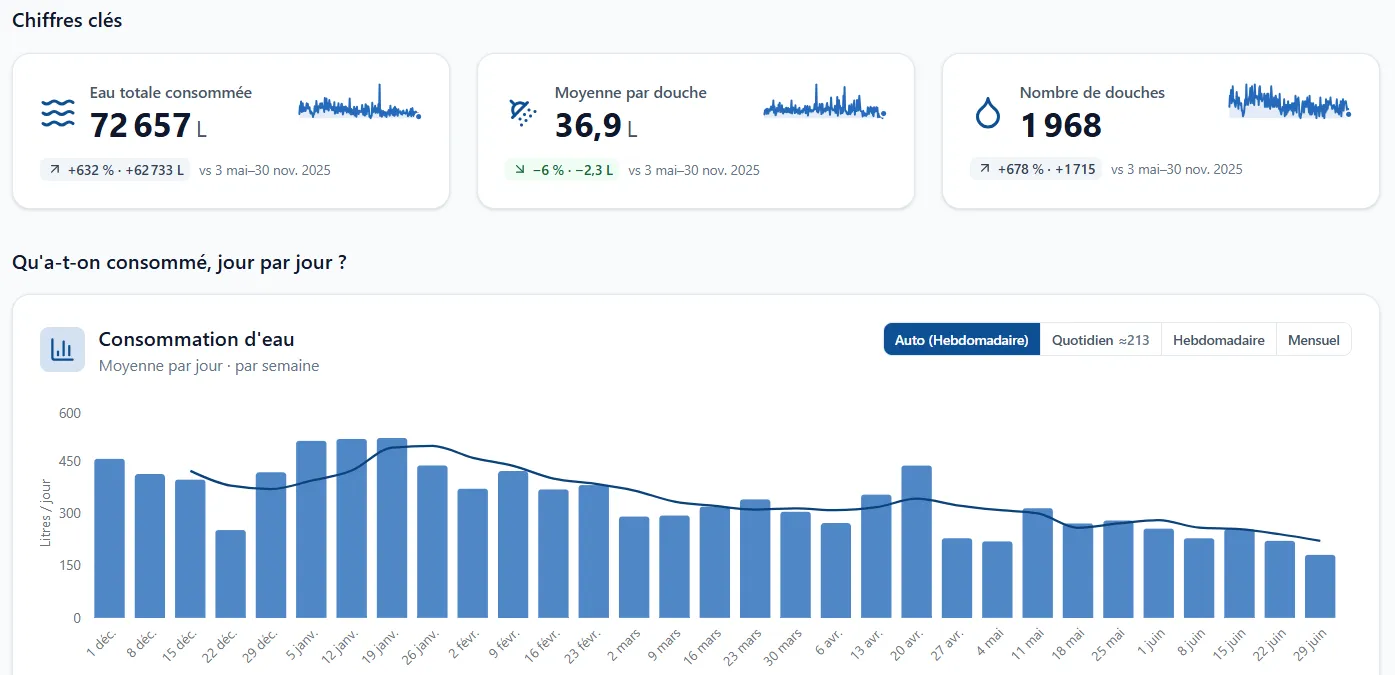Click the bar for week of 23 mars
The height and width of the screenshot is (675, 1395).
coord(755,559)
